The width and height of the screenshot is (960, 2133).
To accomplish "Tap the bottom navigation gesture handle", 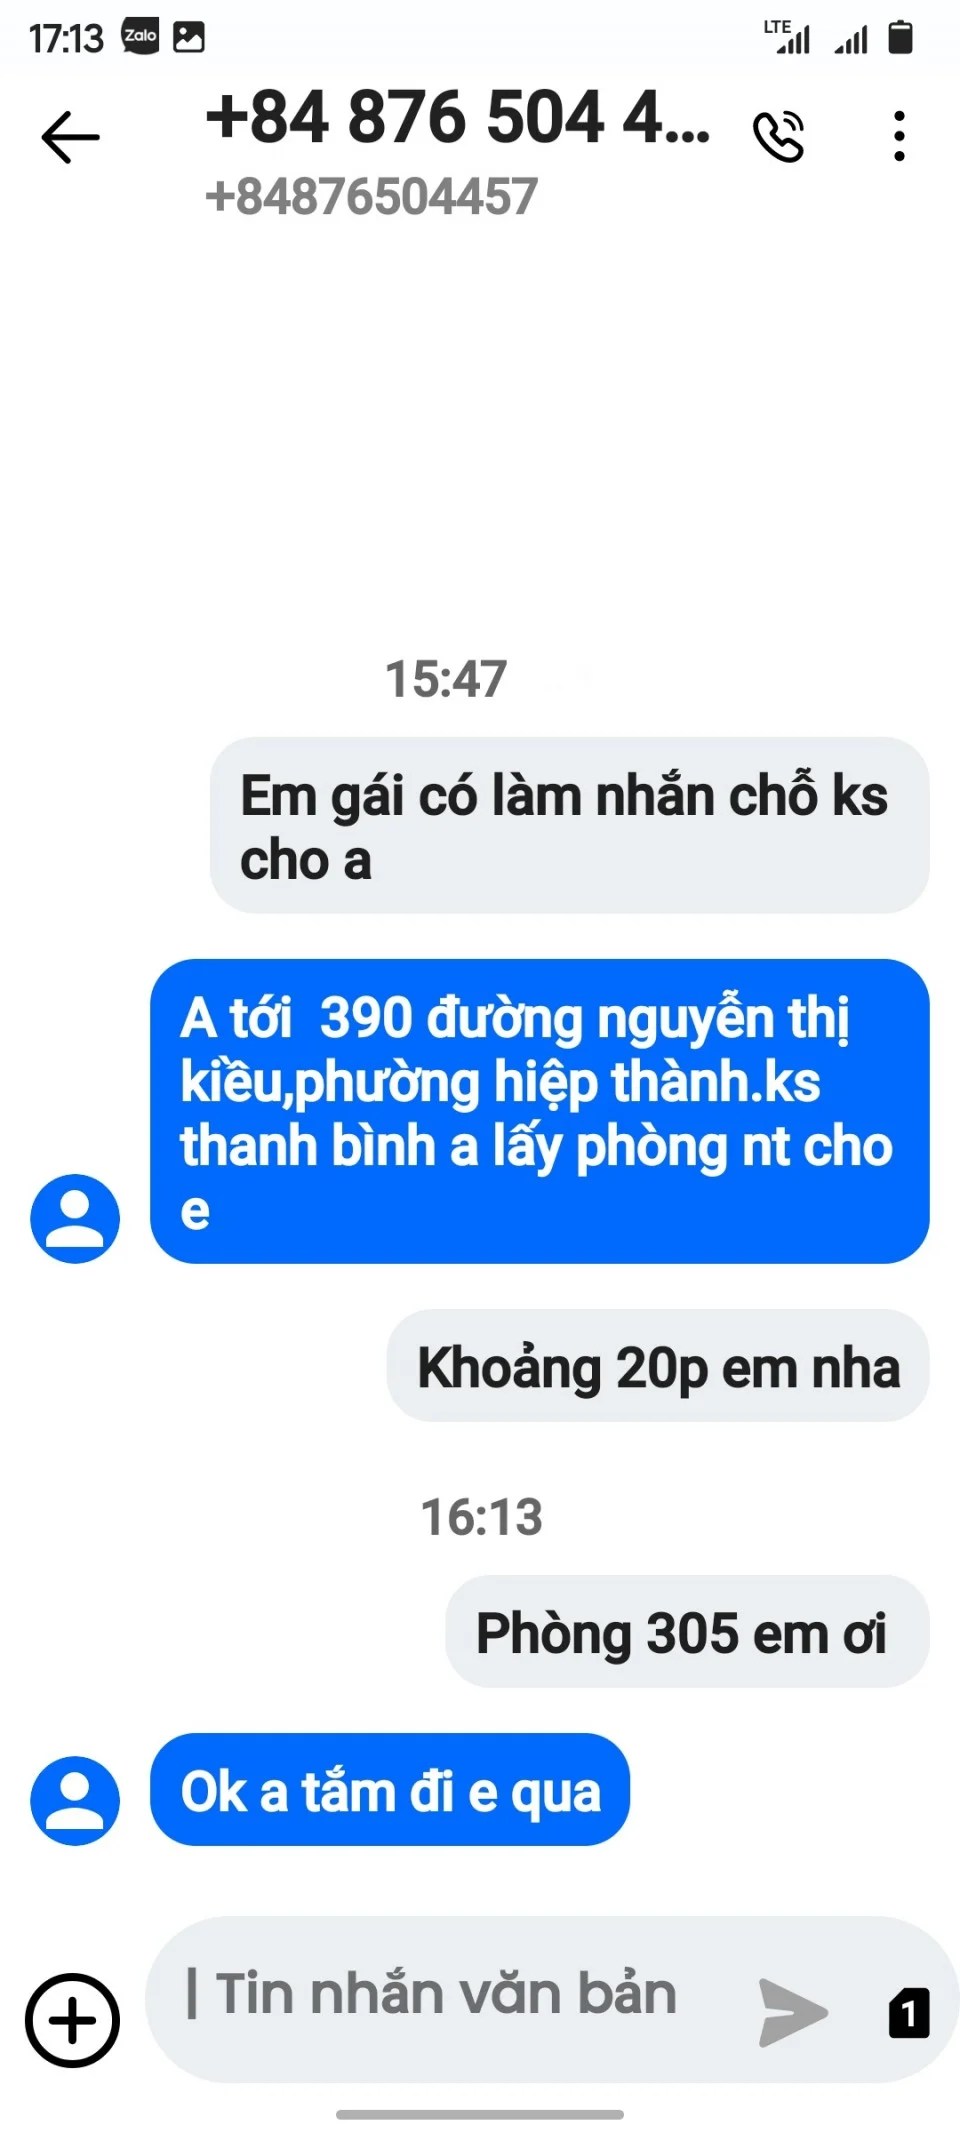I will pos(480,2114).
